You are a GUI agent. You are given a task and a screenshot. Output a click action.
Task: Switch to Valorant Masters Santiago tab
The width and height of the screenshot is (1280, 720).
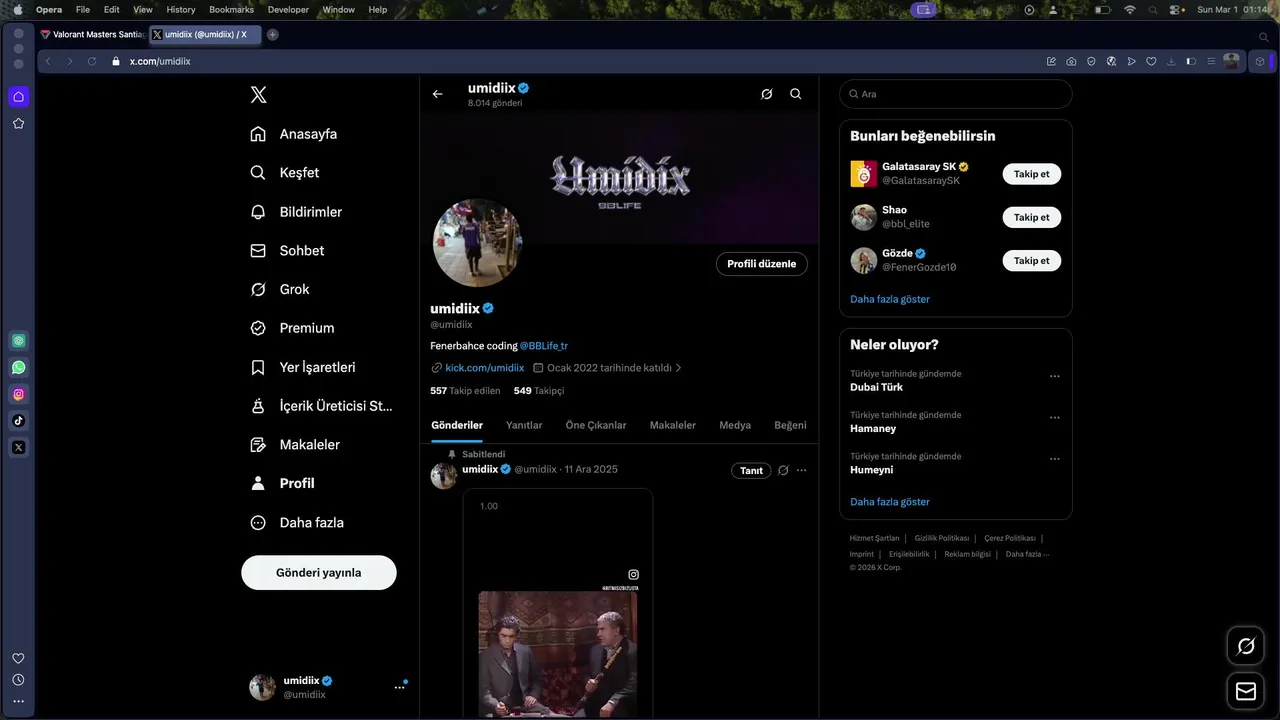93,34
